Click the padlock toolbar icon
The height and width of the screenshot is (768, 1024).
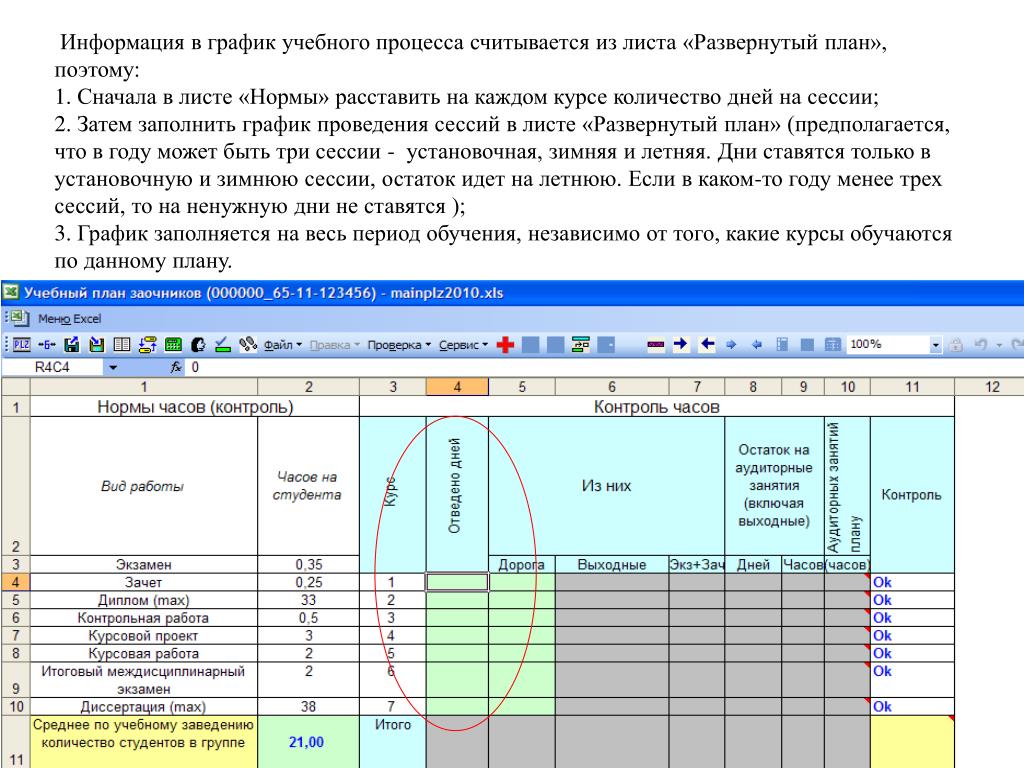click(956, 344)
